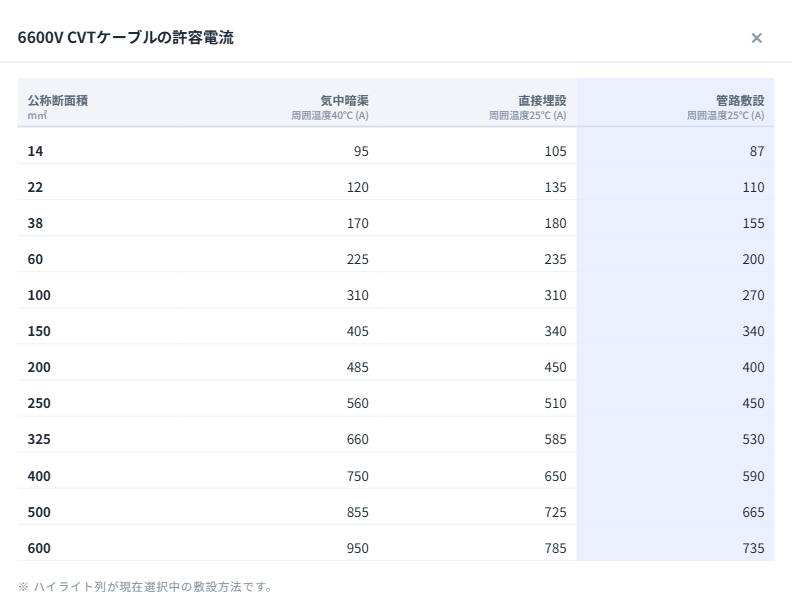This screenshot has height=605, width=792.
Task: Click the 公称断面積 column header
Action: (58, 100)
